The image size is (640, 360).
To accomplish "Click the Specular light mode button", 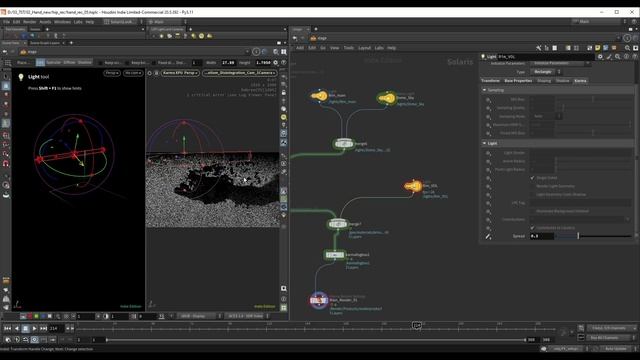I will click(x=53, y=63).
